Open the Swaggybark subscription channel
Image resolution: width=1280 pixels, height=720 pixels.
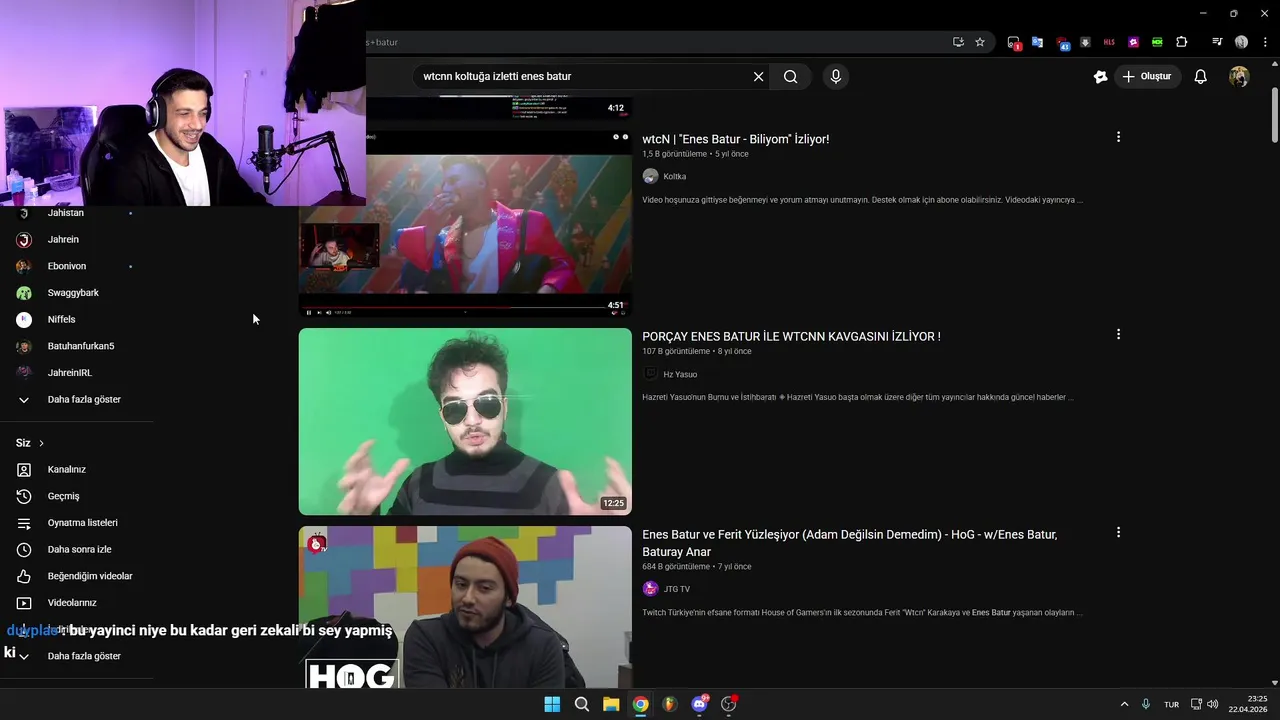click(x=75, y=293)
